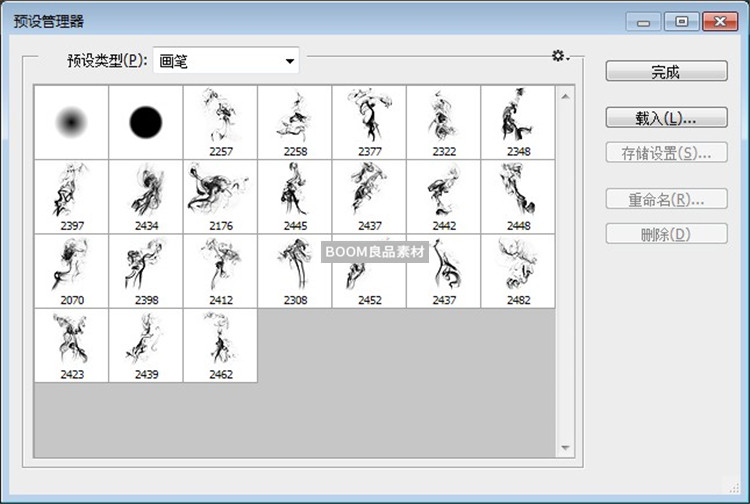
Task: Pick brush preset 2423
Action: click(71, 345)
